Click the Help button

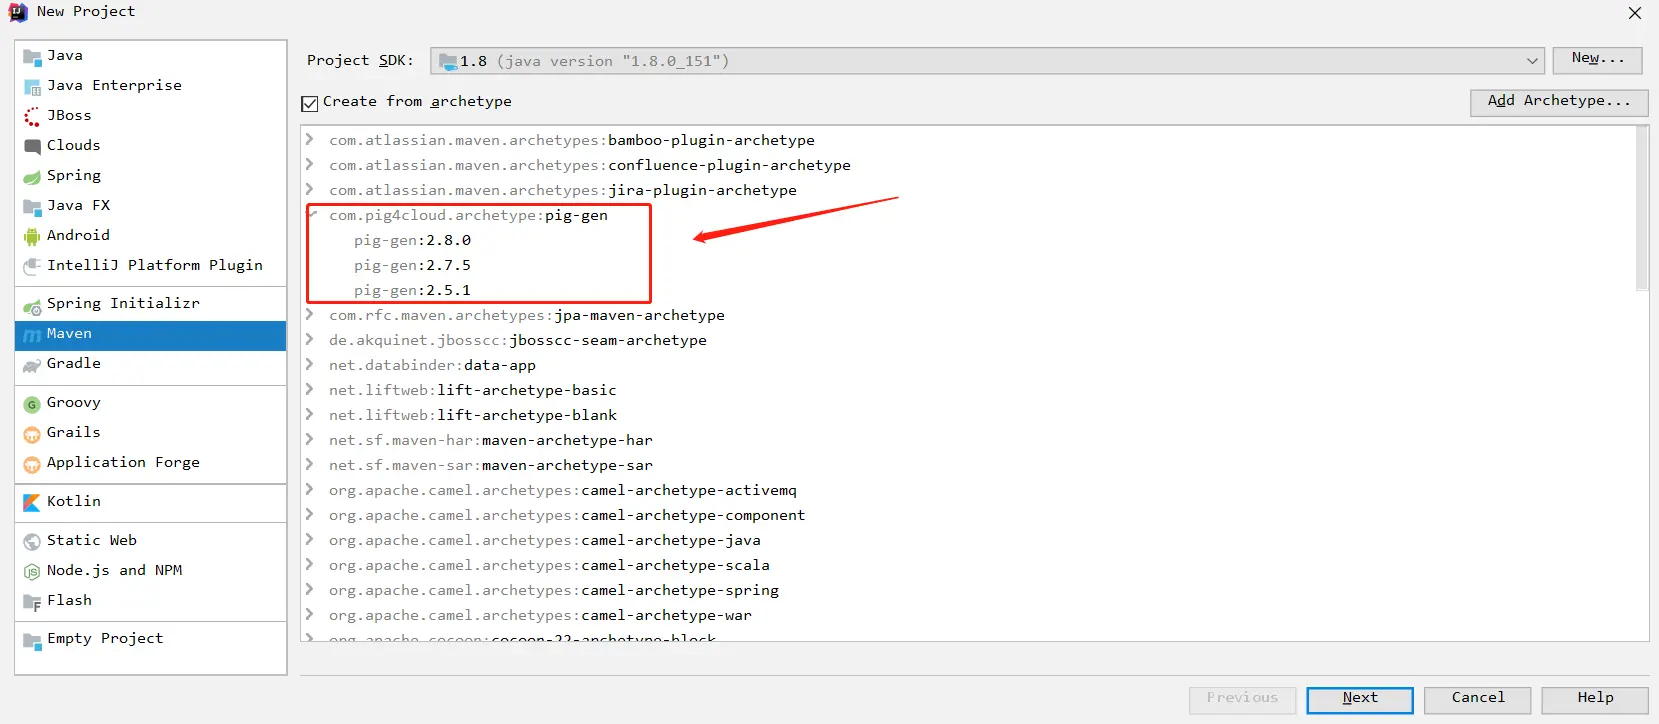[1595, 699]
